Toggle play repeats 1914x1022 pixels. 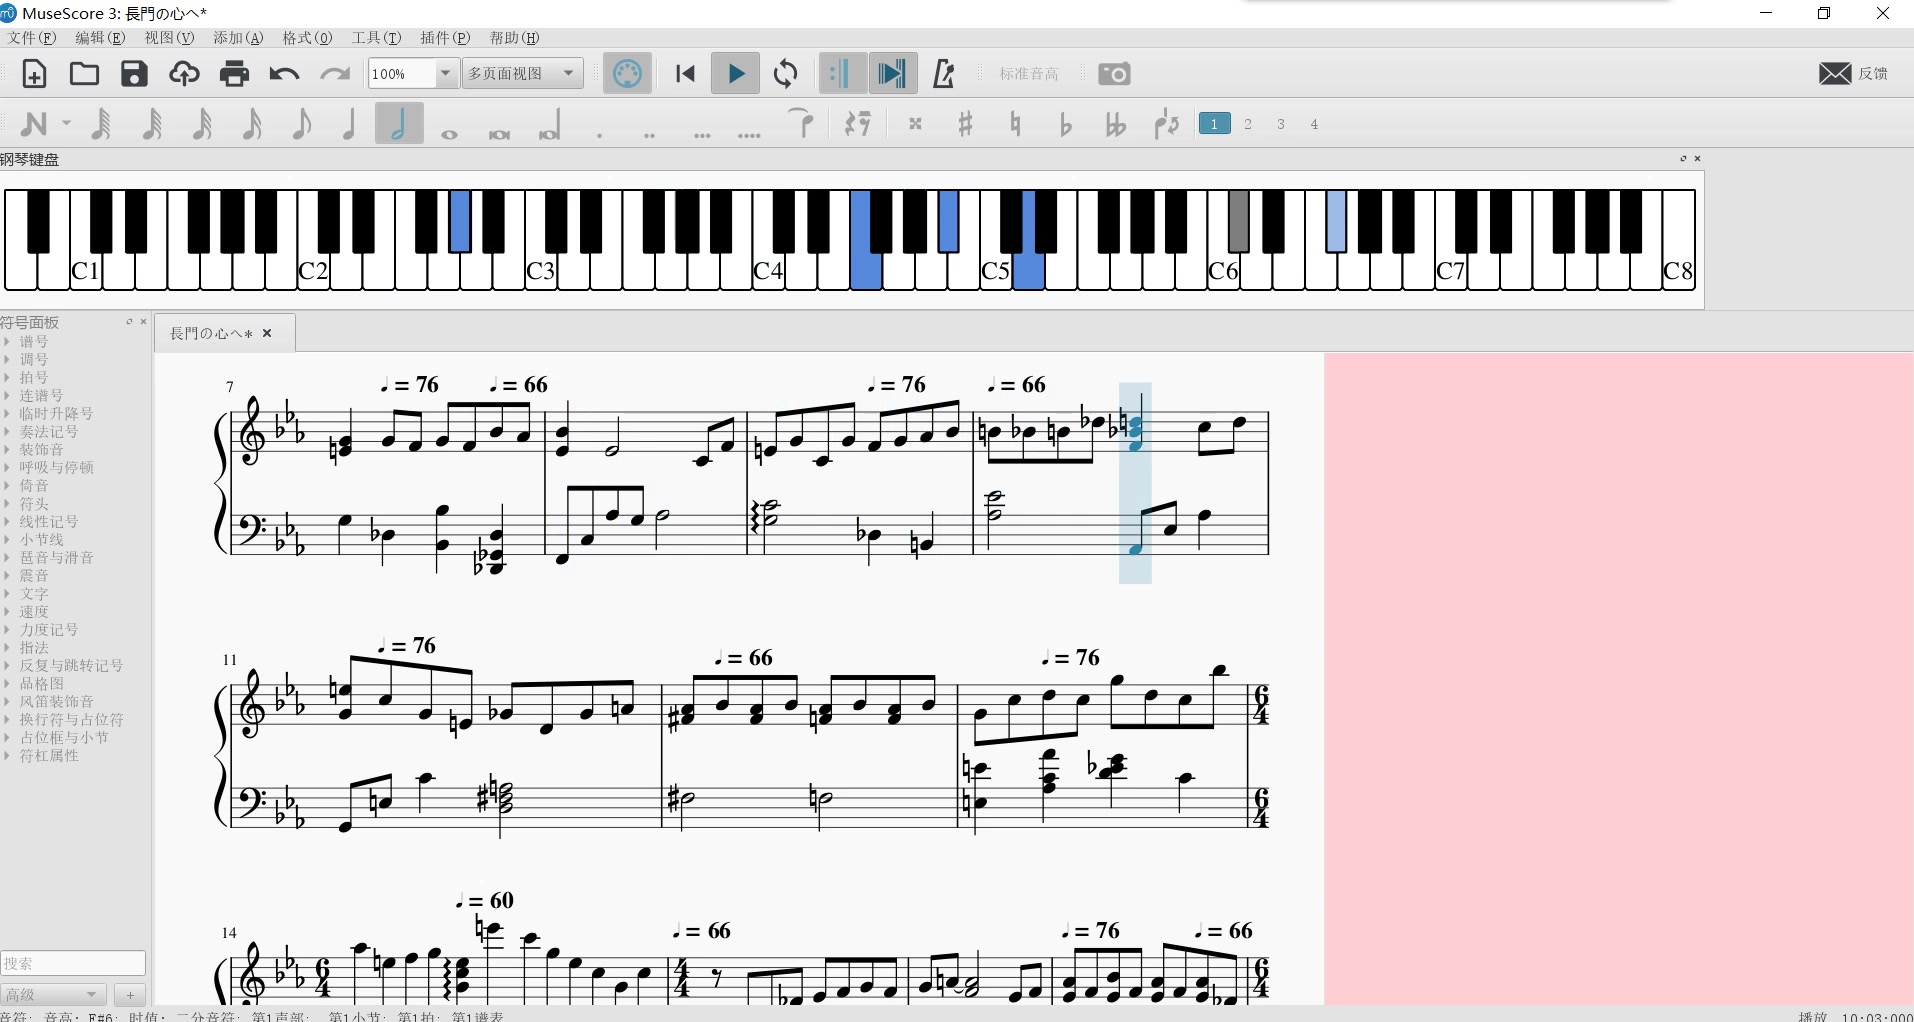pos(841,74)
